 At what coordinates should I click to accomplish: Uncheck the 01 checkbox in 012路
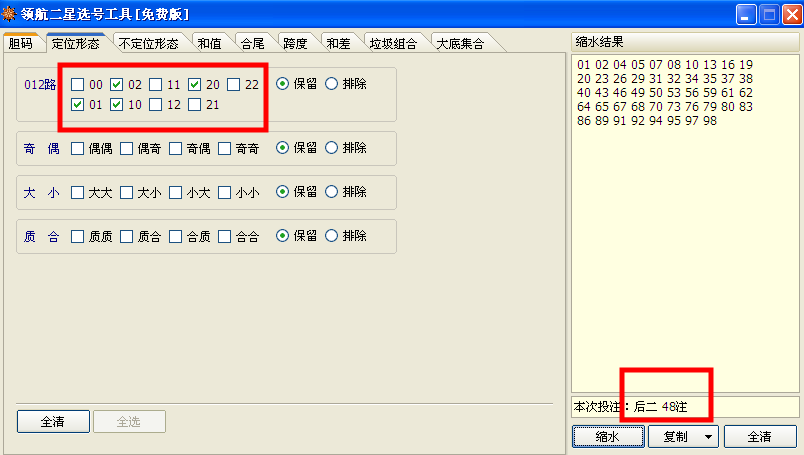tap(77, 105)
